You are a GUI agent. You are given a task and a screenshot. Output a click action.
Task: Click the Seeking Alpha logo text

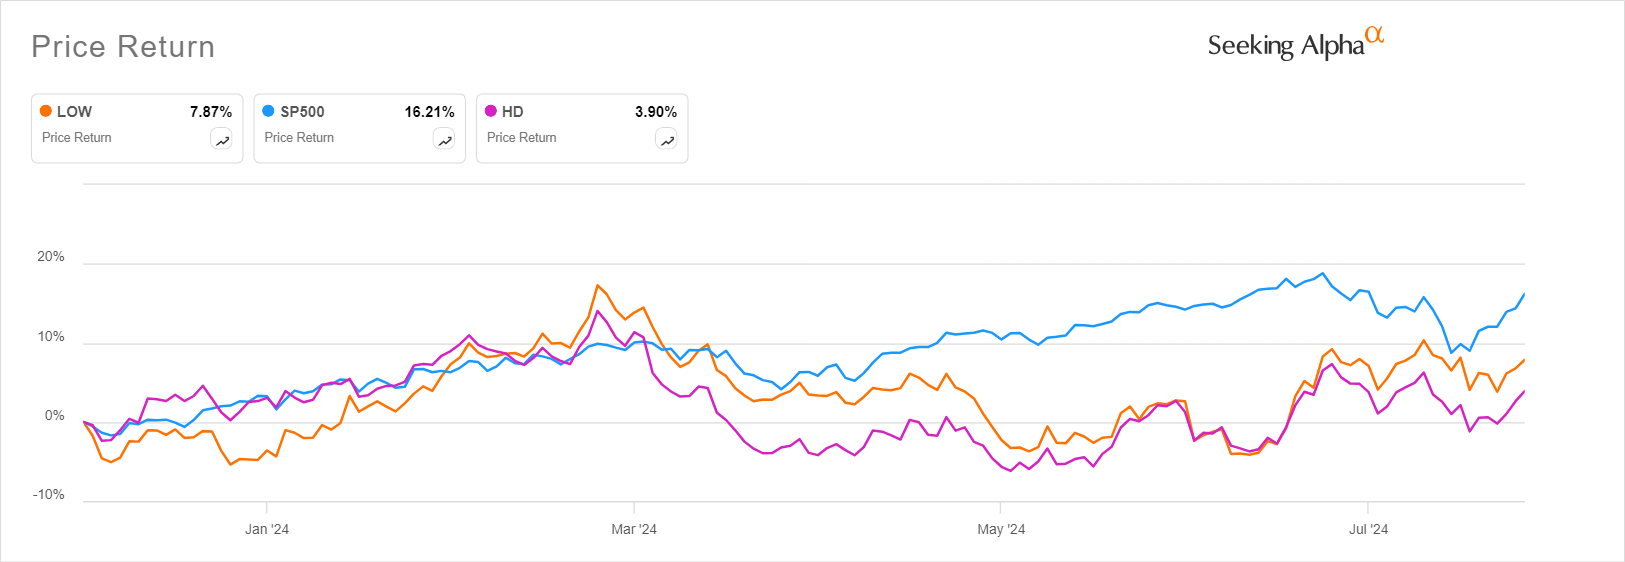(x=1285, y=46)
